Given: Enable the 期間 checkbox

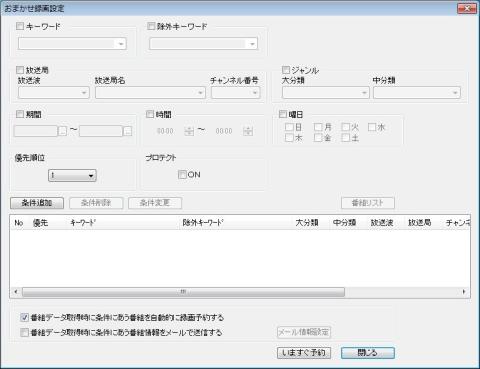Looking at the screenshot, I should (x=20, y=114).
